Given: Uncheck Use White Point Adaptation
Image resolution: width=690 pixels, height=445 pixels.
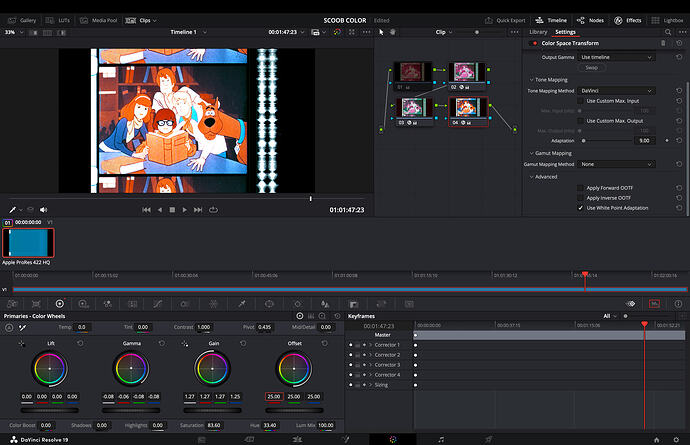Looking at the screenshot, I should click(580, 208).
